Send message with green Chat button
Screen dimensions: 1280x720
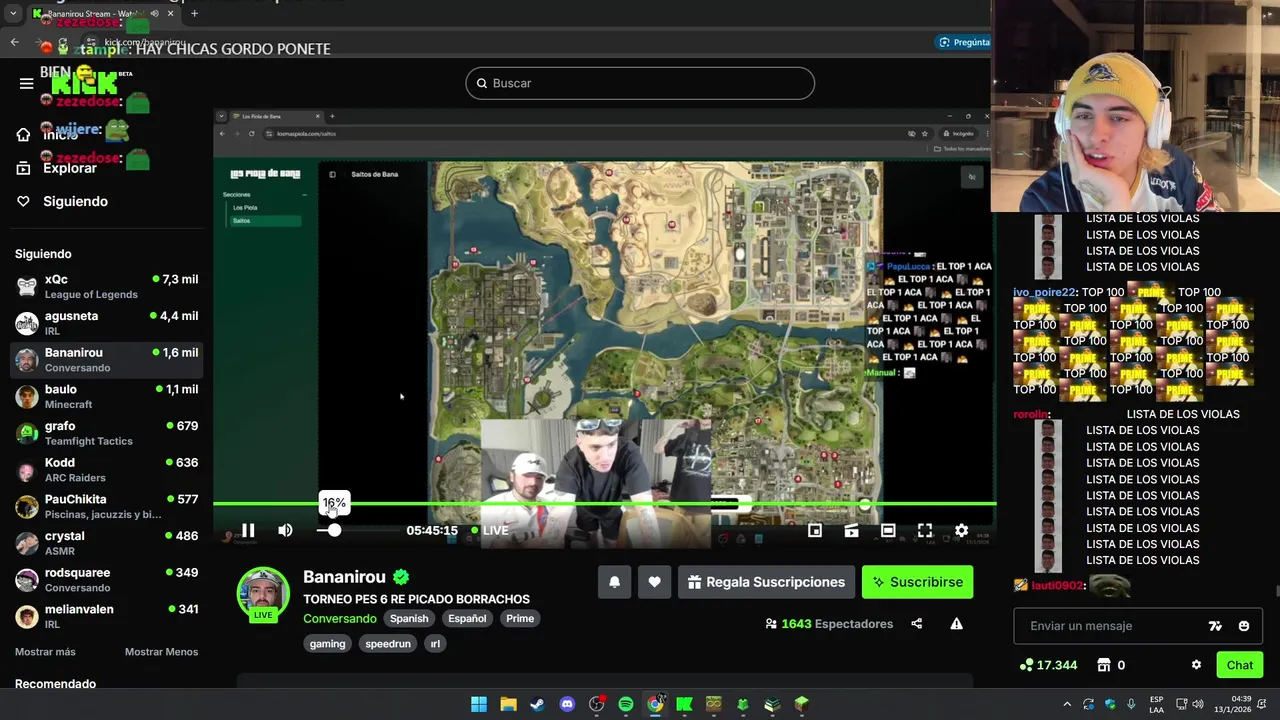tap(1240, 665)
